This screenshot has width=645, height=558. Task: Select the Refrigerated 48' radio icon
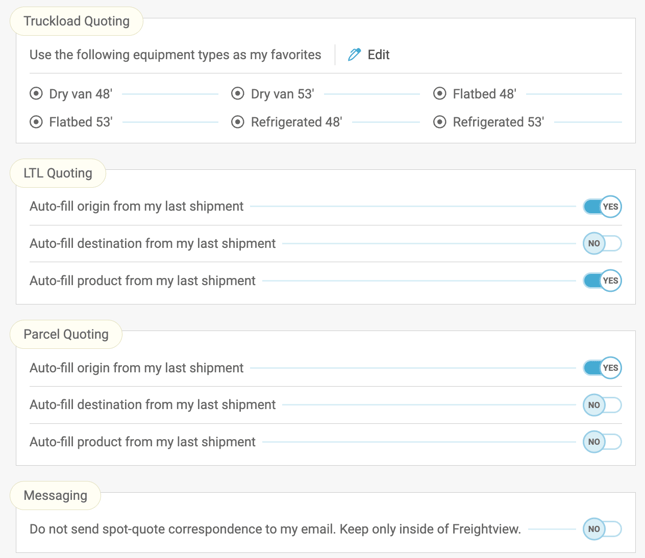point(238,122)
